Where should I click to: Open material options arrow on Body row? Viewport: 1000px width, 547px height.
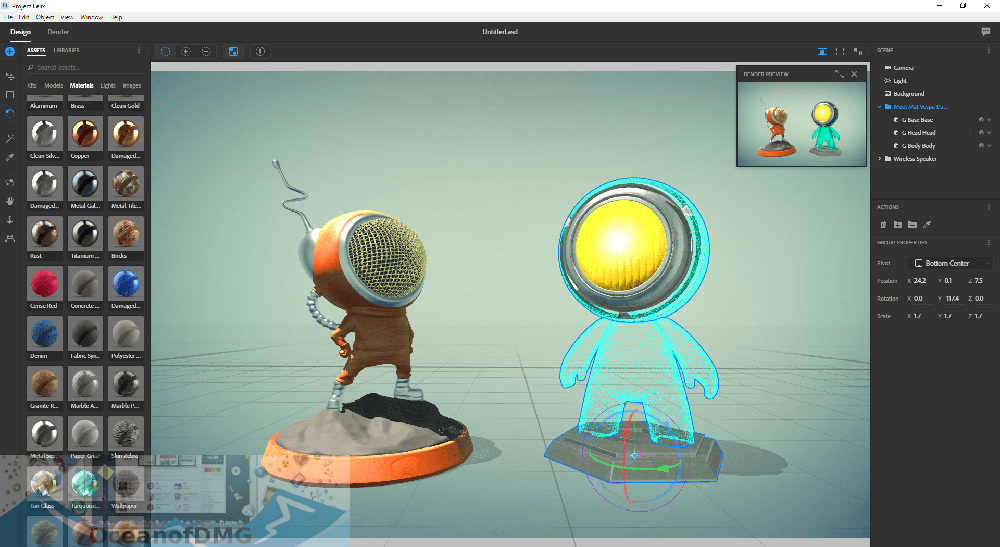pos(990,146)
